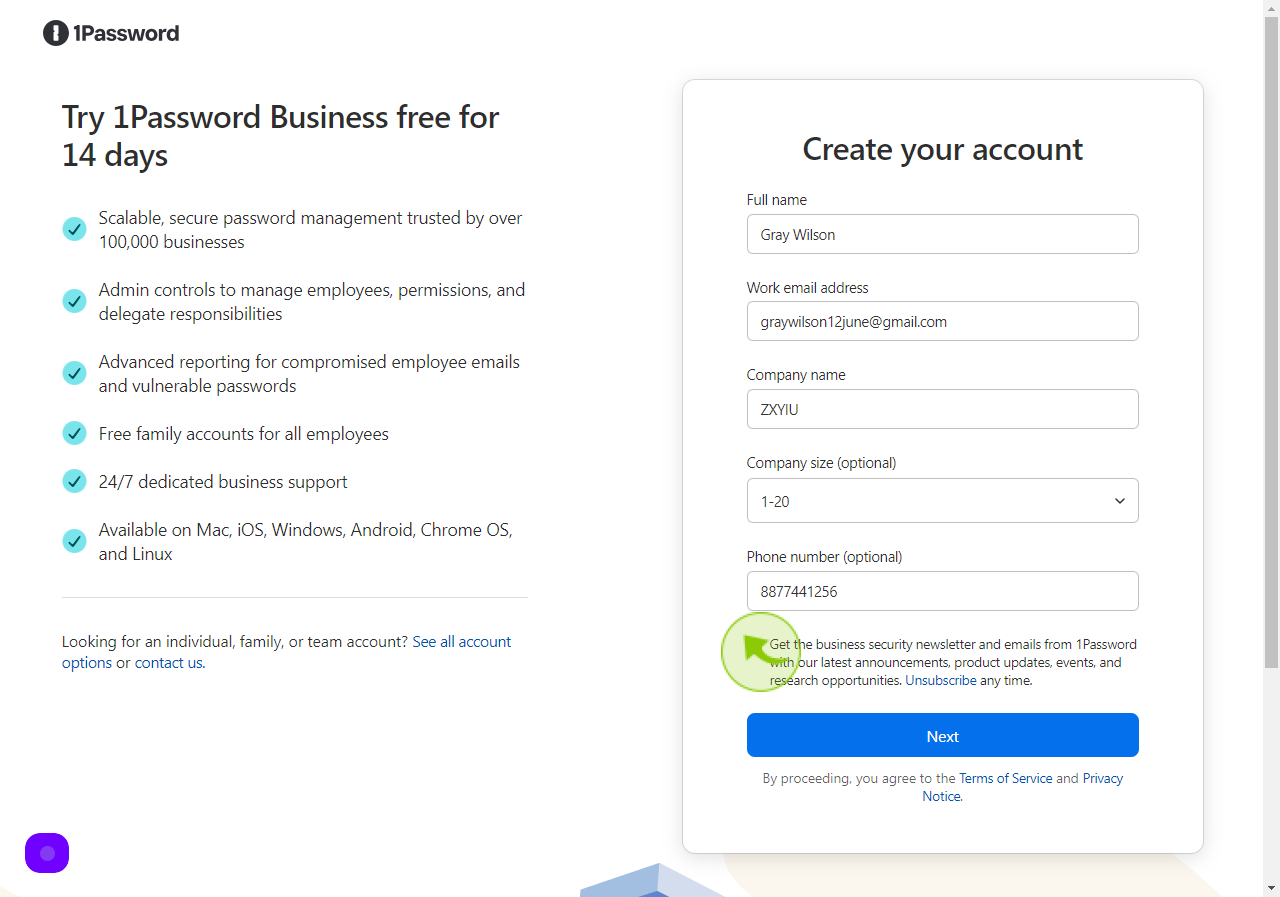Click the scrollbar up arrow
Screen dimensions: 1280x897
click(1271, 8)
